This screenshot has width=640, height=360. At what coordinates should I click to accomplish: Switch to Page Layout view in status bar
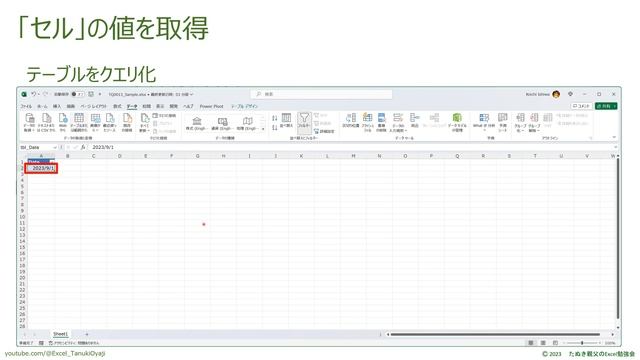[x=543, y=343]
